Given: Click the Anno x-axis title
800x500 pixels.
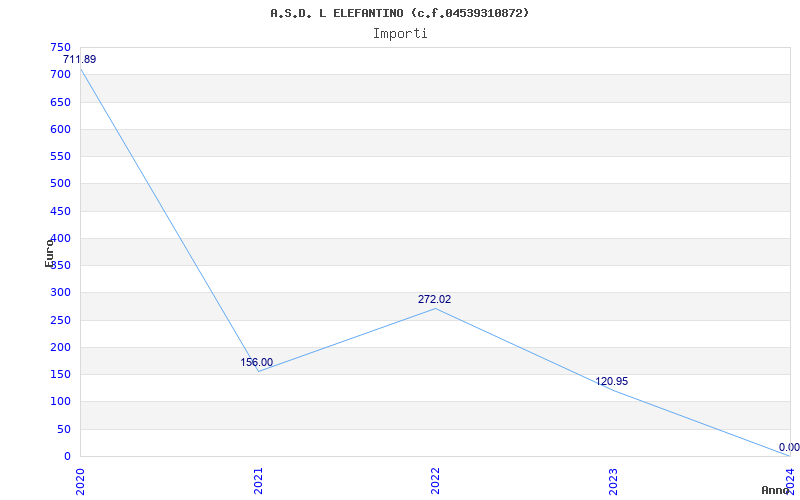Looking at the screenshot, I should pos(775,490).
